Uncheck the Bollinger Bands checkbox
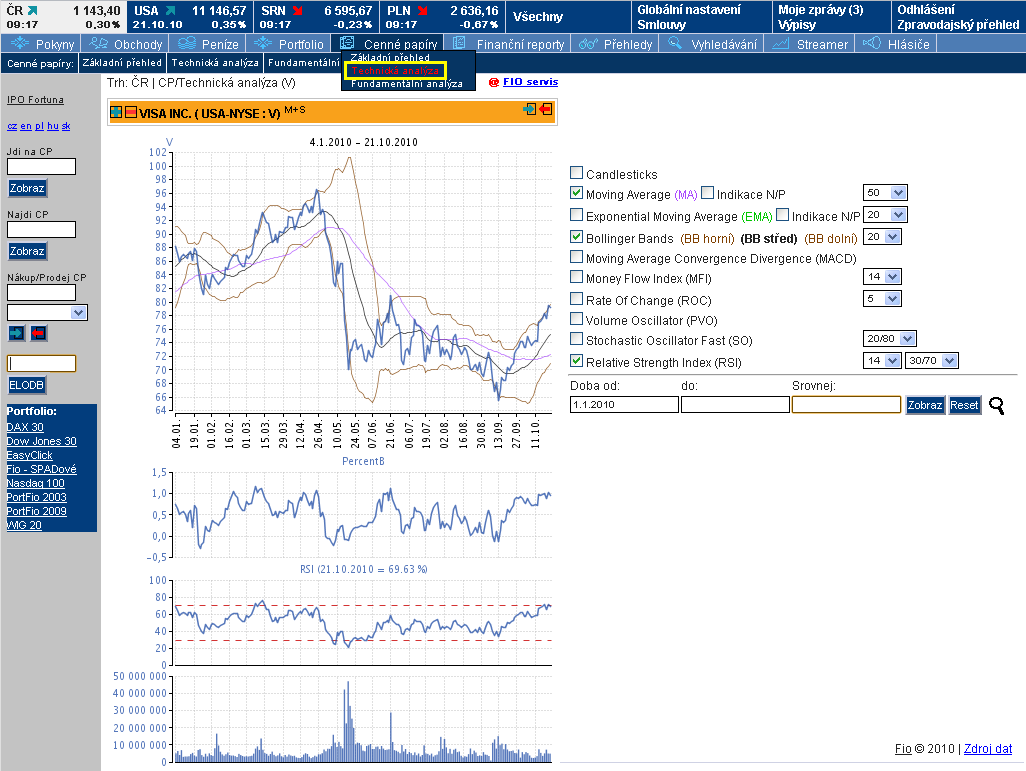The height and width of the screenshot is (771, 1026). (576, 236)
